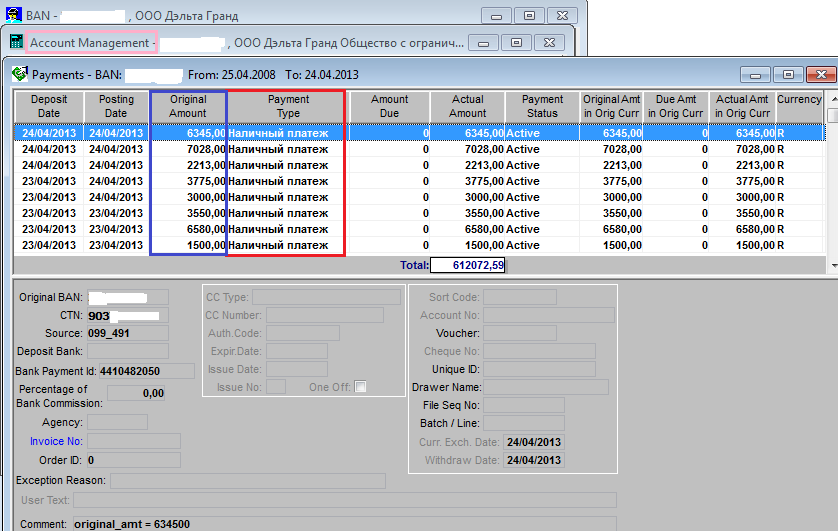
Task: Click the CC Number field
Action: coord(324,315)
